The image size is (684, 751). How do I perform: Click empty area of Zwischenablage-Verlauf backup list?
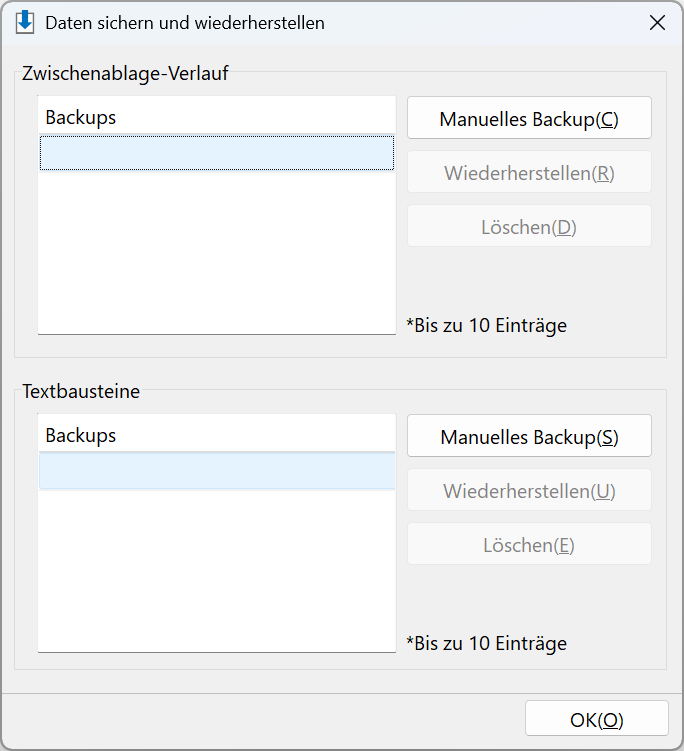(x=217, y=251)
